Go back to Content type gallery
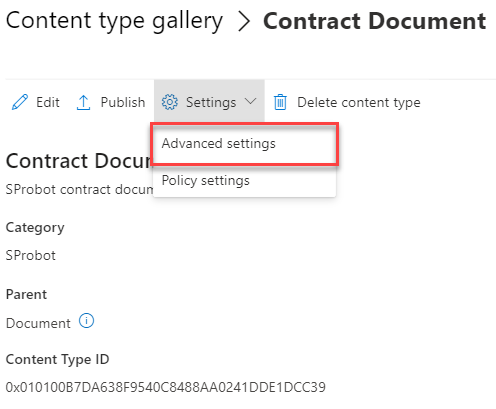 (114, 21)
